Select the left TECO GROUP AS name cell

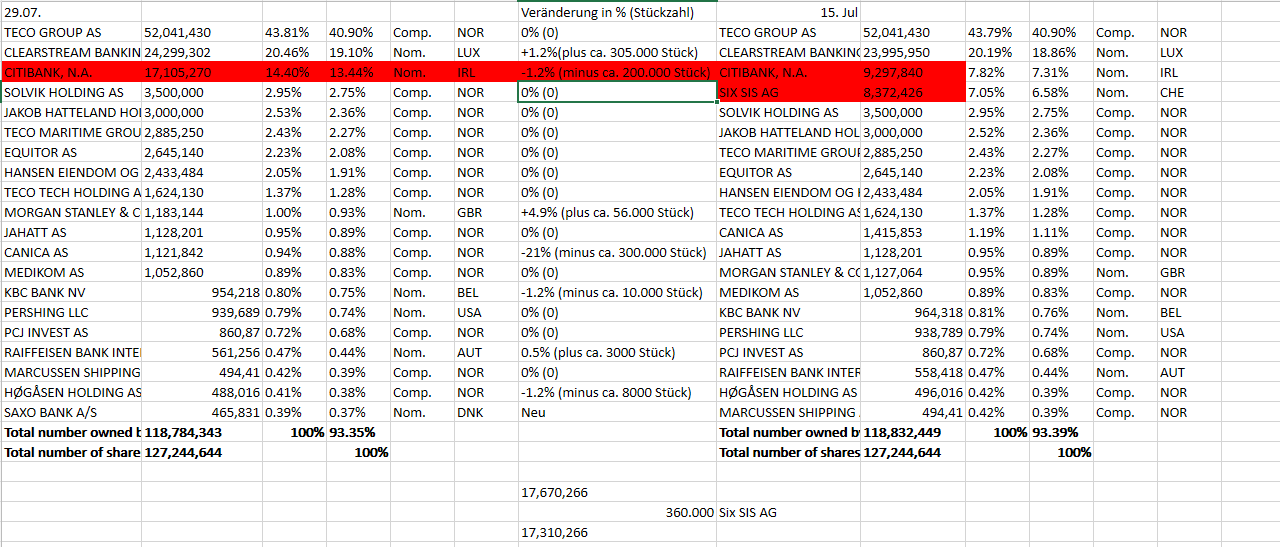(x=72, y=32)
